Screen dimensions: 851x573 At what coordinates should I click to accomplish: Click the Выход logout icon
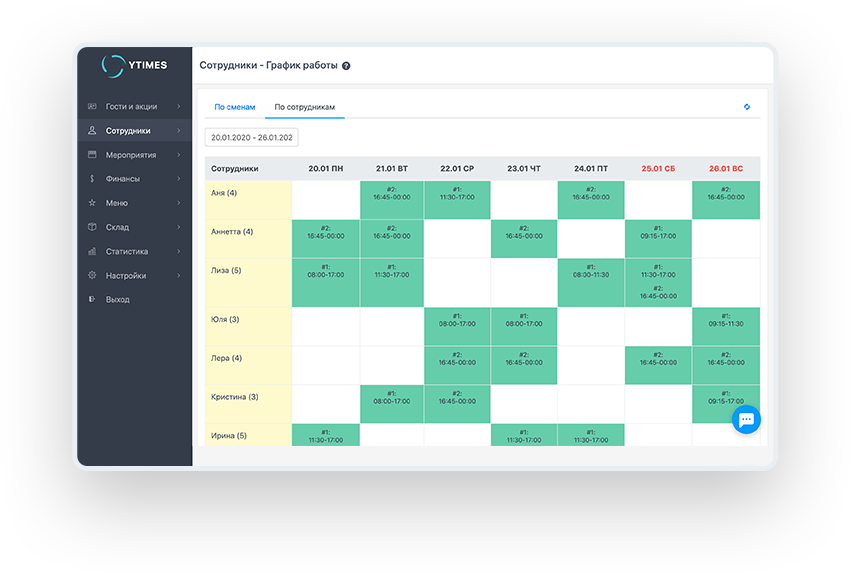(92, 300)
